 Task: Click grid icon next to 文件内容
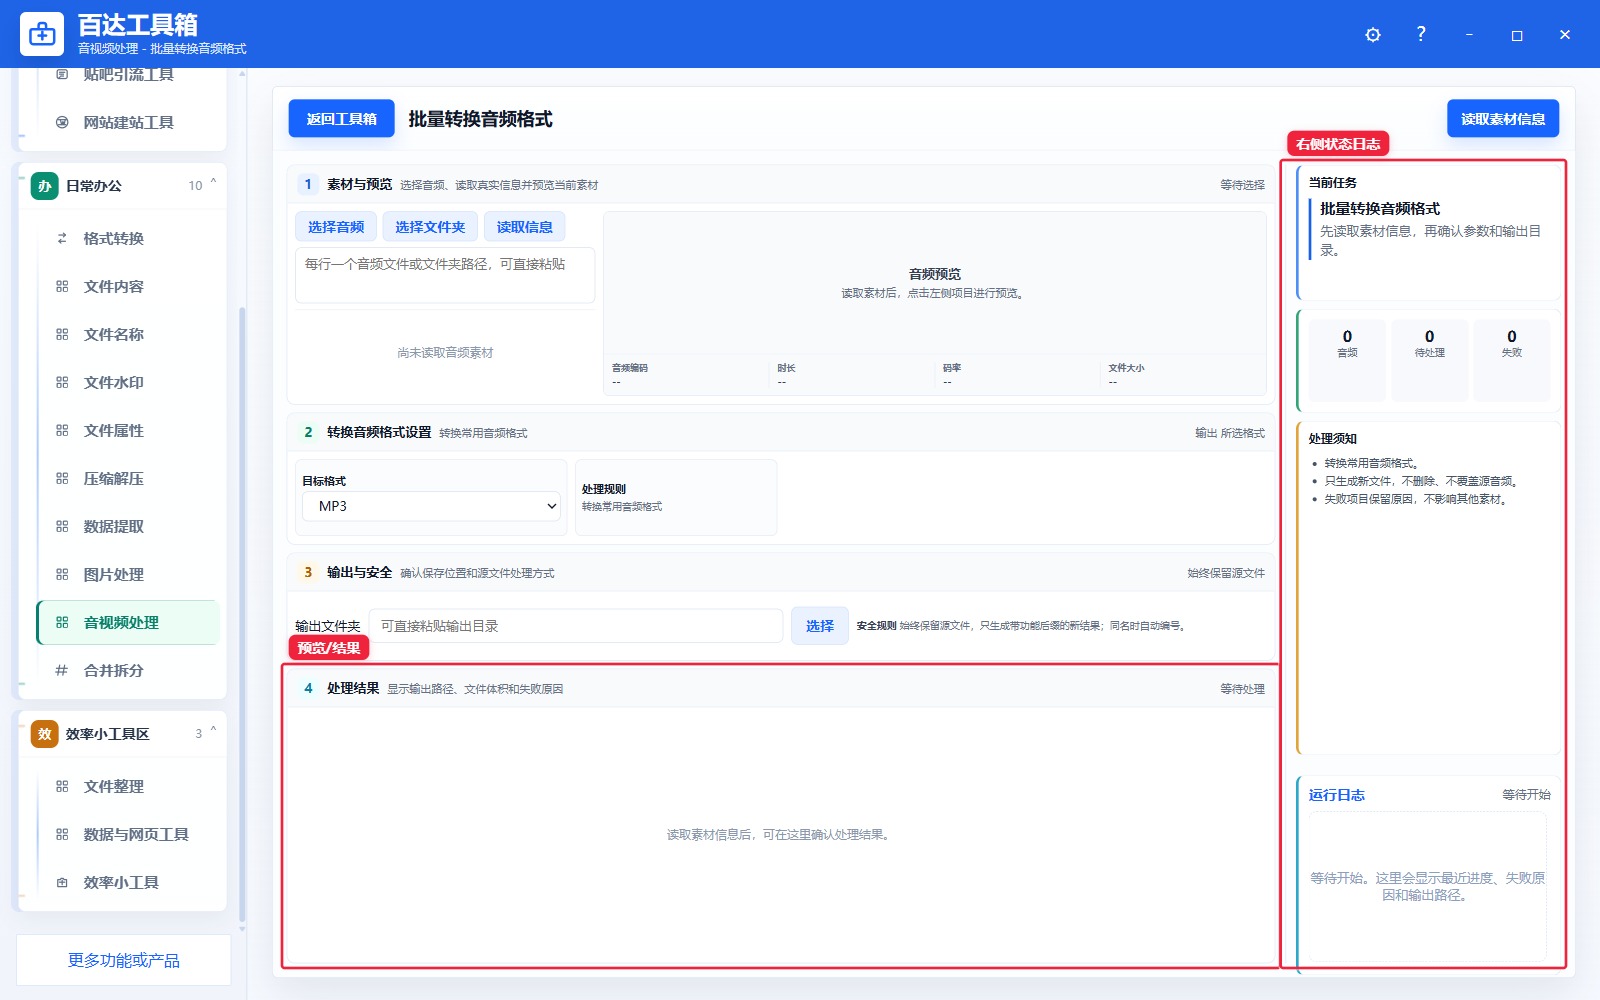pos(62,286)
